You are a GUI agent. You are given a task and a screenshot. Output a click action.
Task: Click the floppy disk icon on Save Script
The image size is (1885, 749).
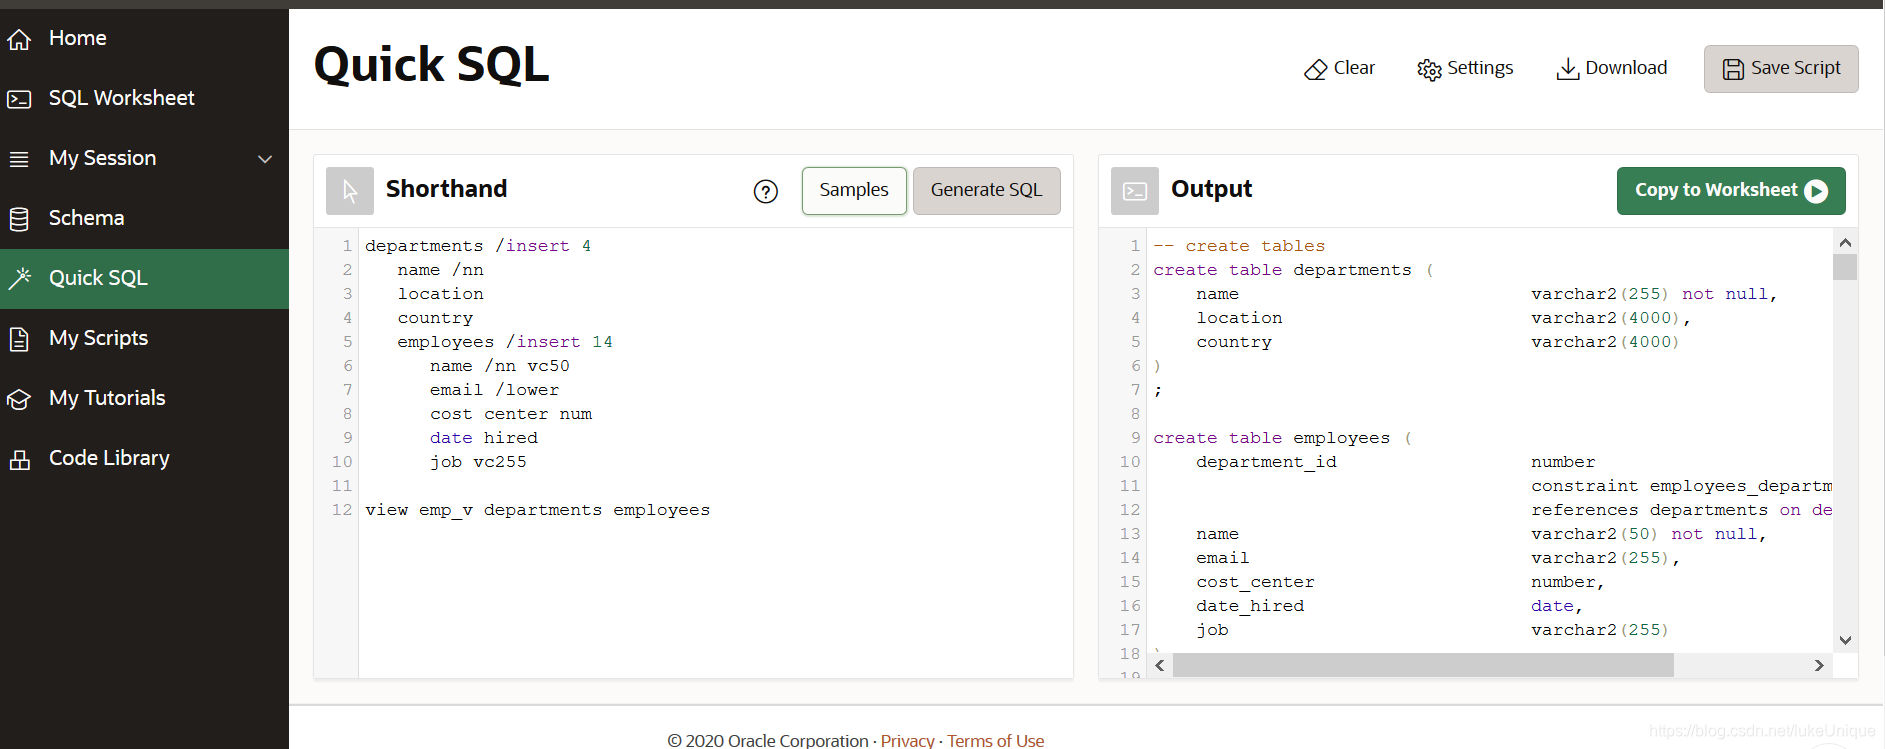tap(1733, 69)
